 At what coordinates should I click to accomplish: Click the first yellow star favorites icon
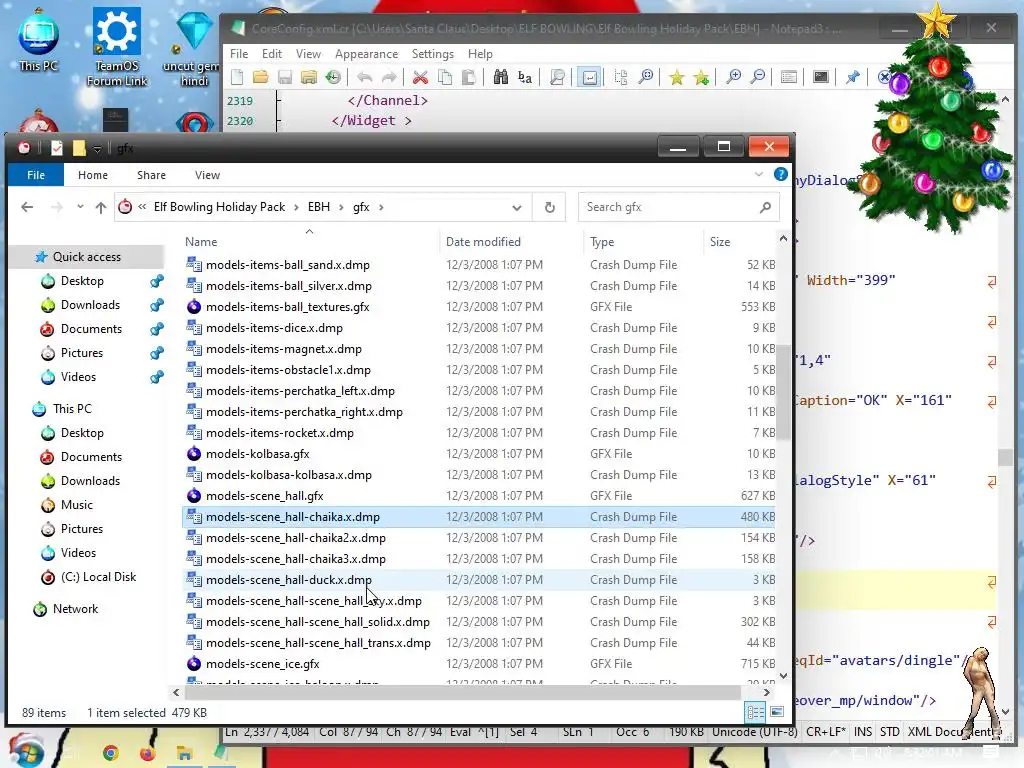[677, 78]
